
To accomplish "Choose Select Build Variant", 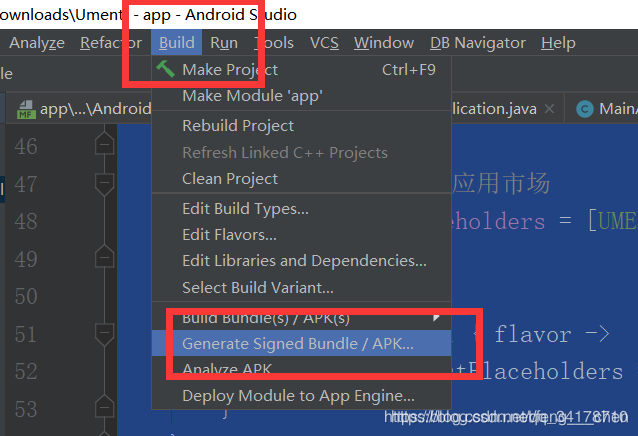I will [302, 288].
